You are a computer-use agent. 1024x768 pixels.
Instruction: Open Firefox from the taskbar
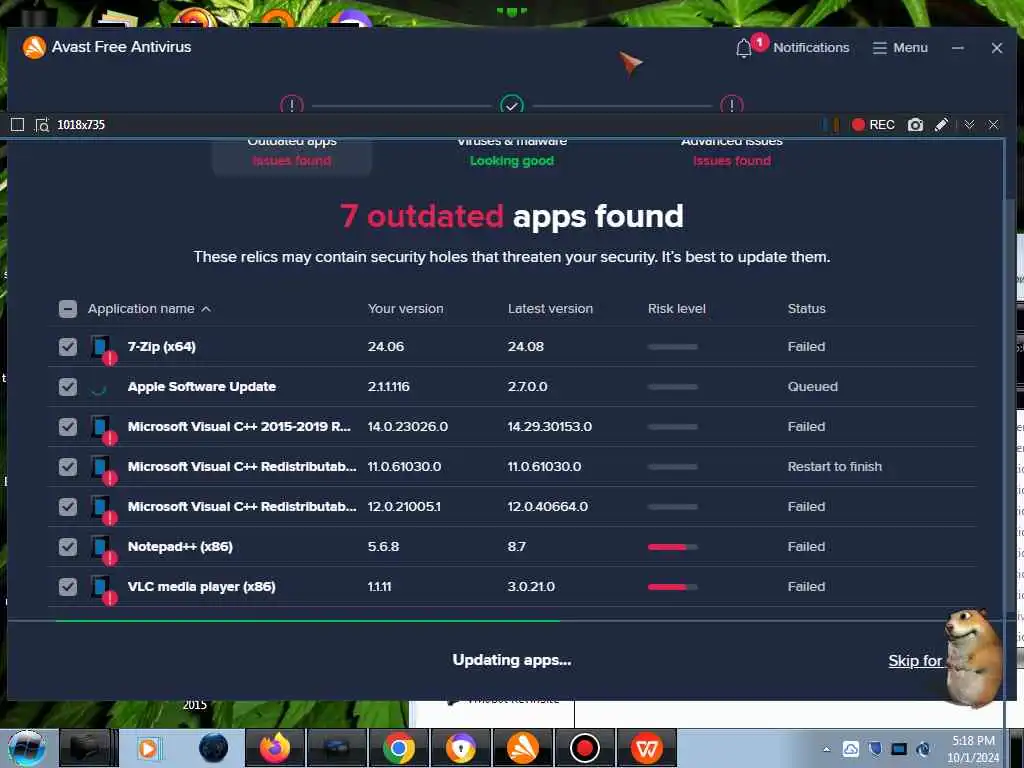coord(275,748)
